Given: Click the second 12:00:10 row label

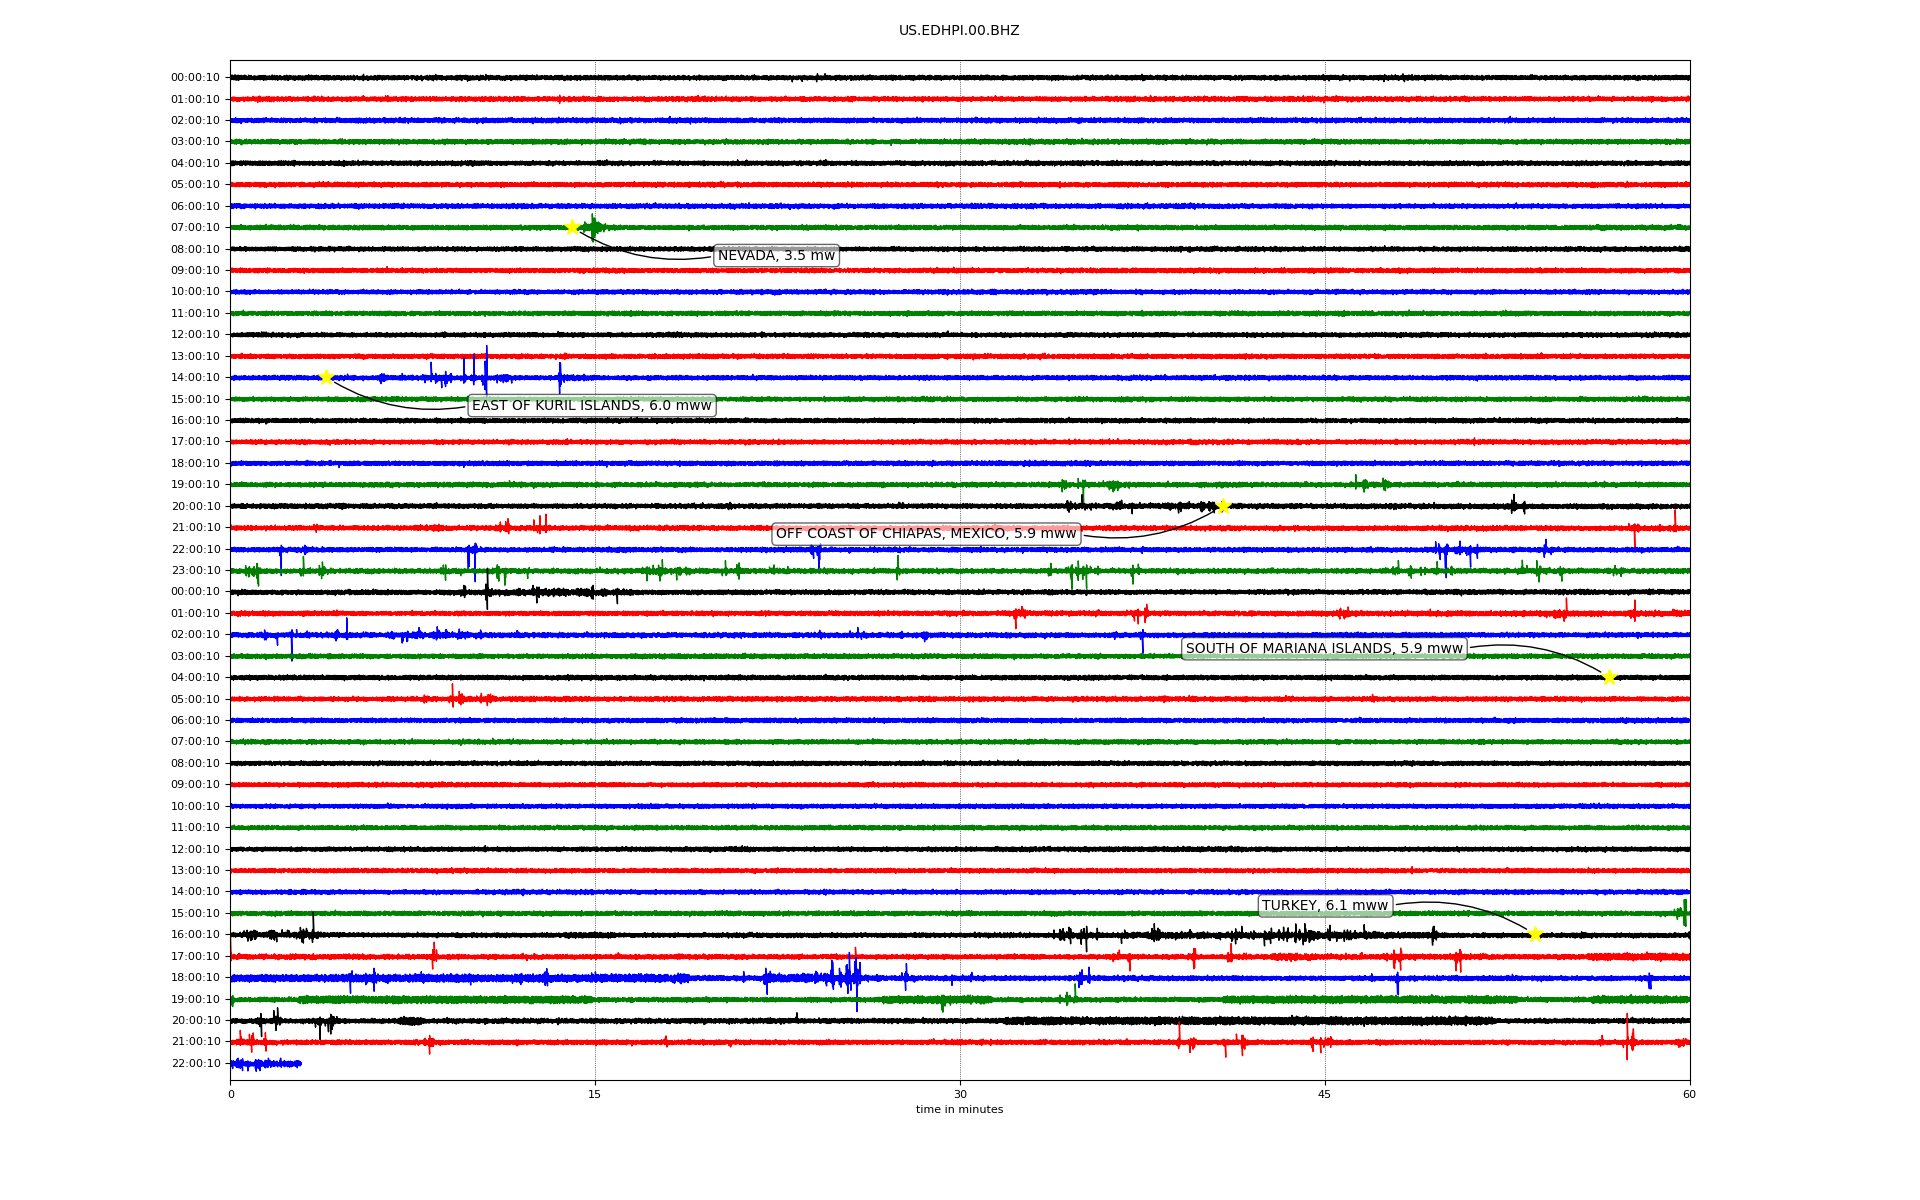Looking at the screenshot, I should coord(195,850).
